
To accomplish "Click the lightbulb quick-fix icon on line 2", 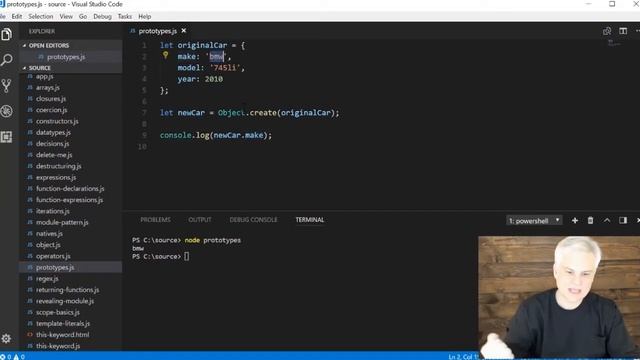I will [165, 55].
